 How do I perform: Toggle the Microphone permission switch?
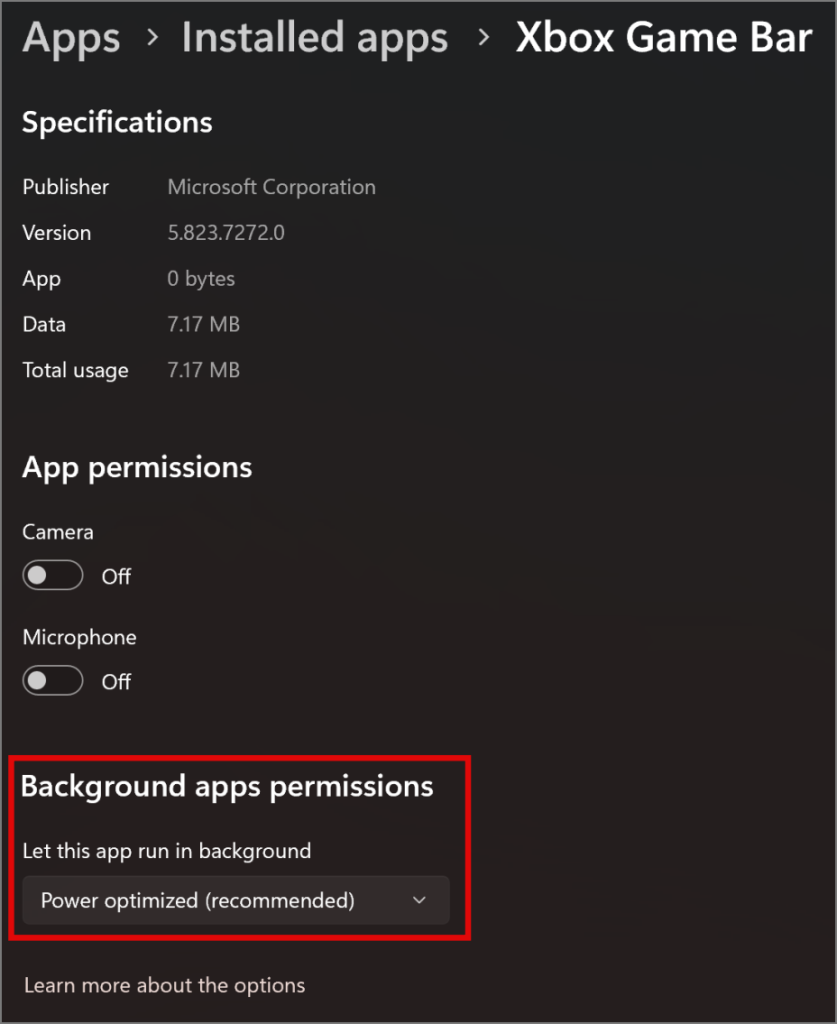coord(53,681)
